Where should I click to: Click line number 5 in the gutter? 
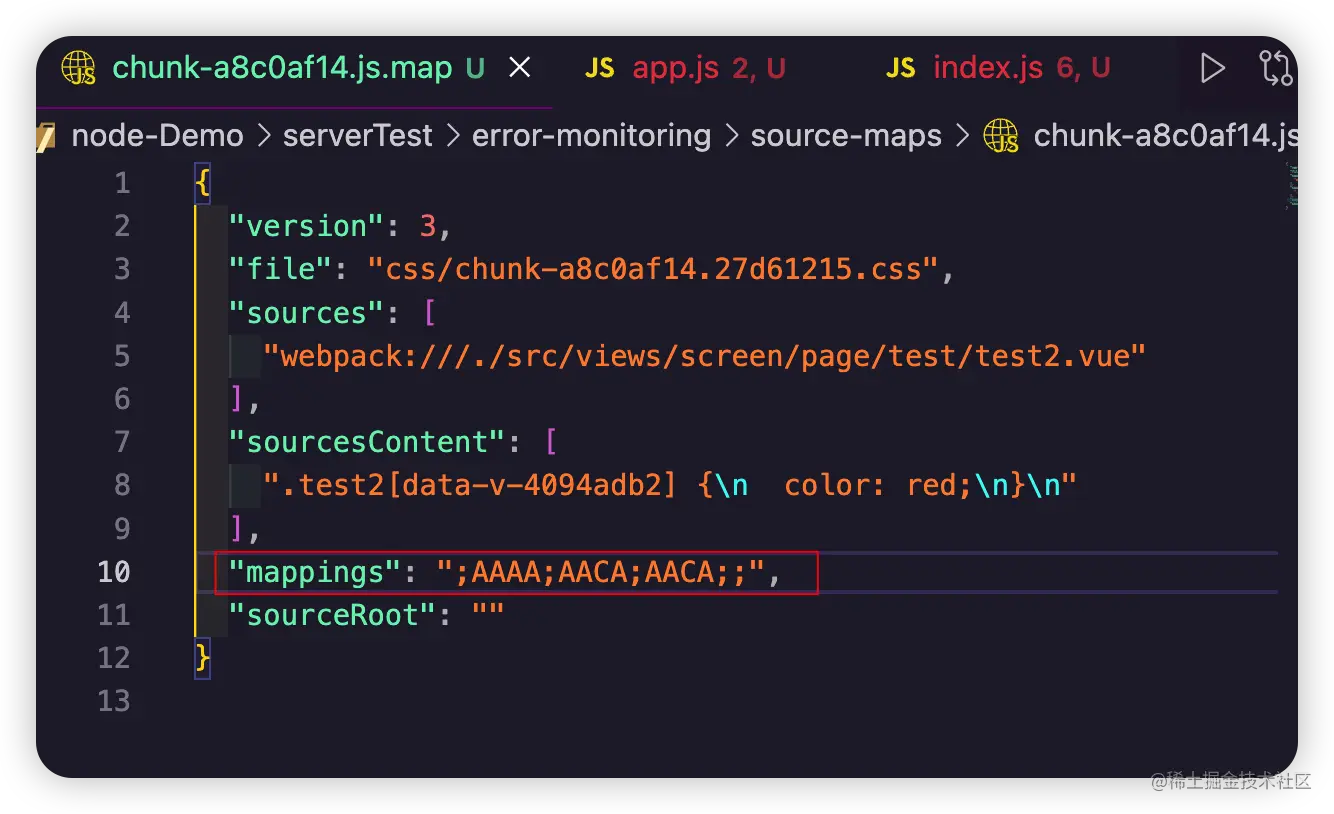click(x=122, y=356)
